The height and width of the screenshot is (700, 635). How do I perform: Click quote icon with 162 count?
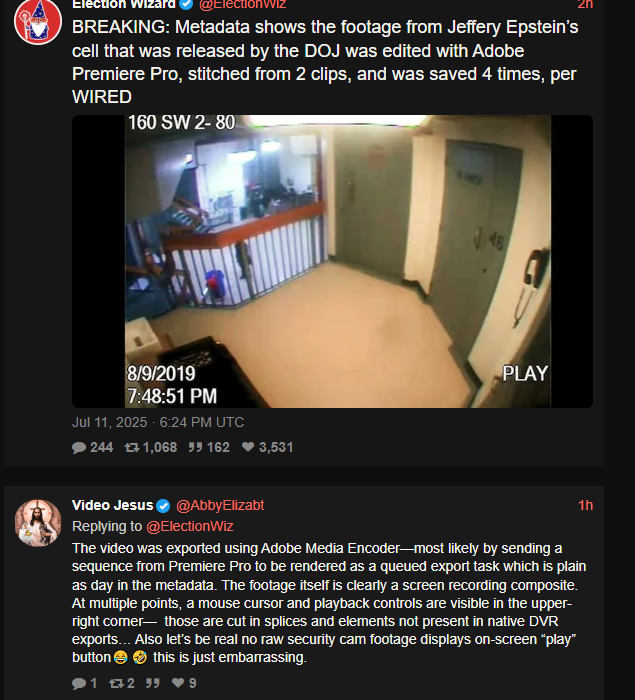[x=195, y=447]
